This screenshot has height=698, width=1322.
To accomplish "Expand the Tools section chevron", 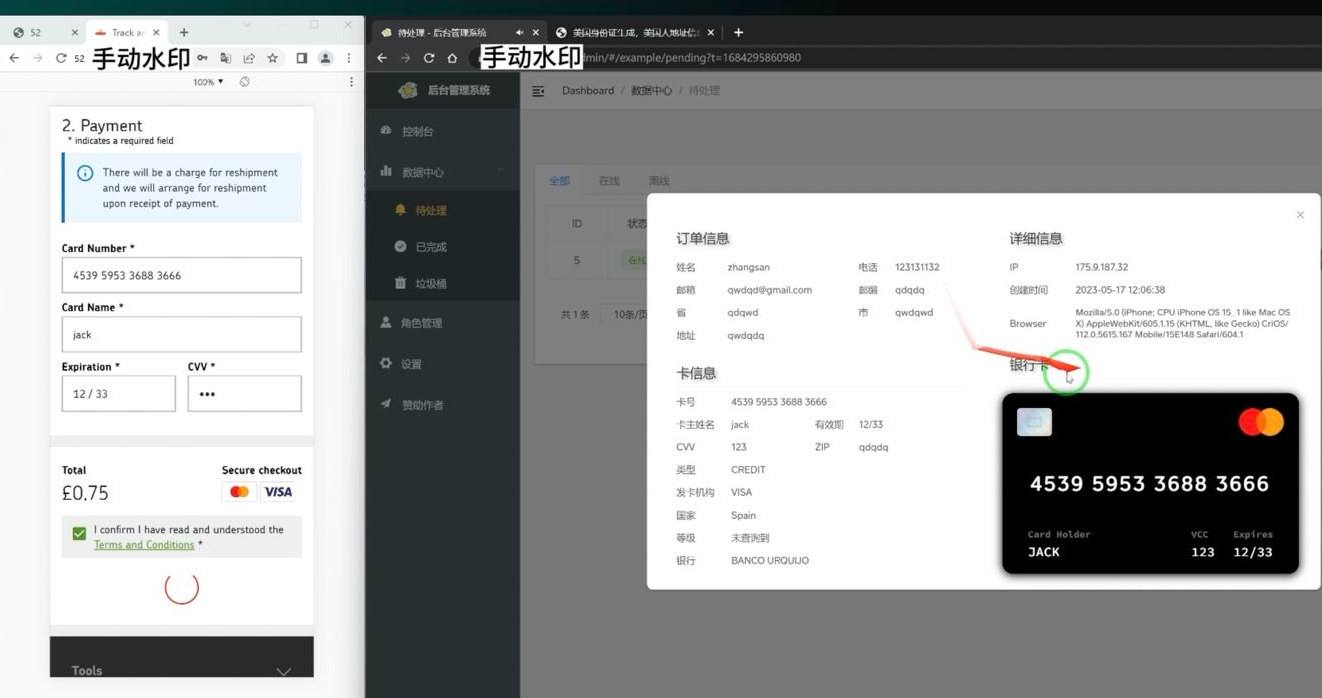I will (x=284, y=671).
